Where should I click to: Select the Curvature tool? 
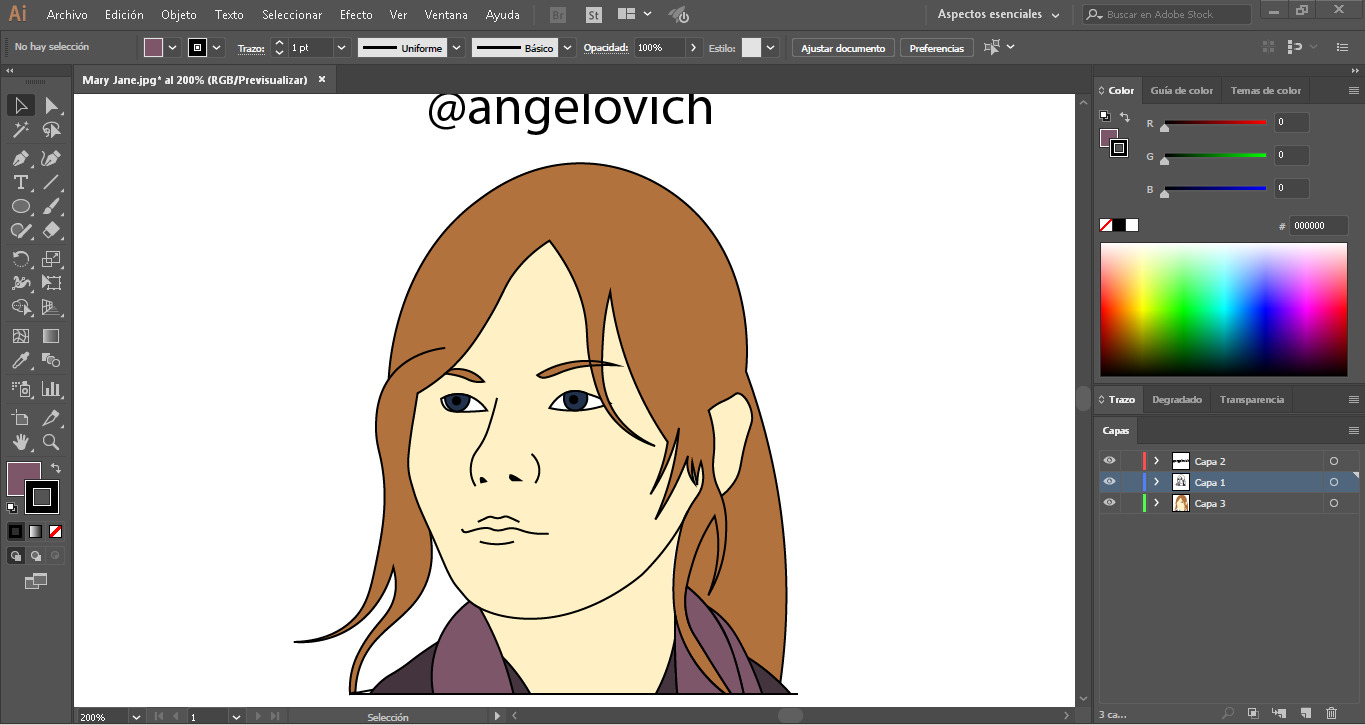point(51,158)
